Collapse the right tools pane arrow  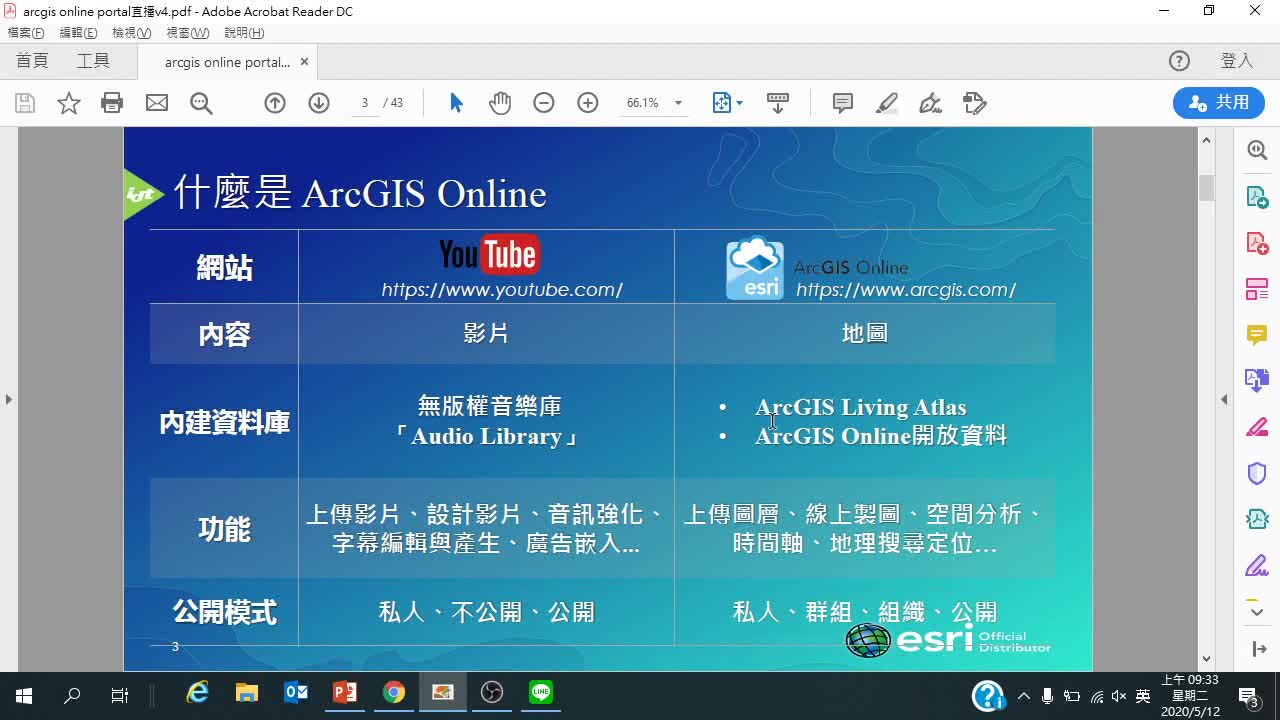[x=1224, y=399]
